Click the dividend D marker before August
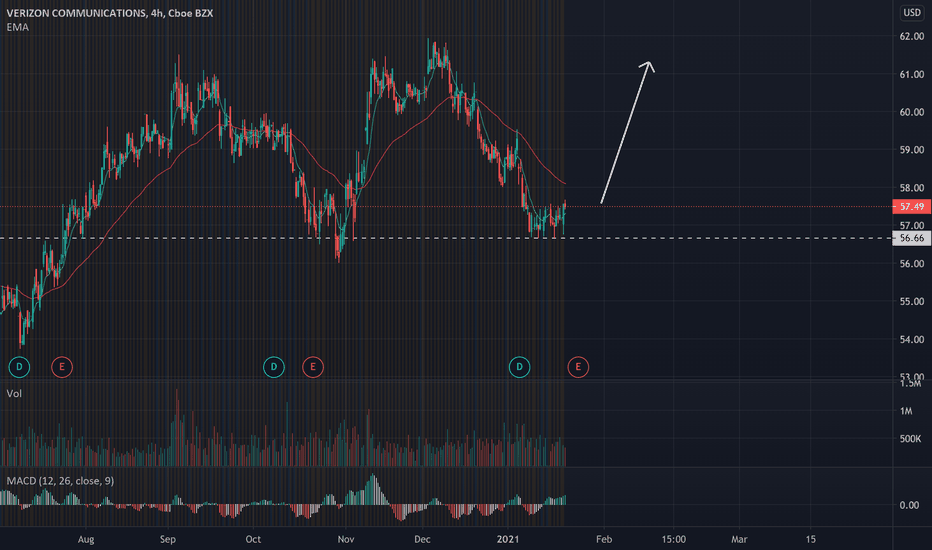 (19, 367)
